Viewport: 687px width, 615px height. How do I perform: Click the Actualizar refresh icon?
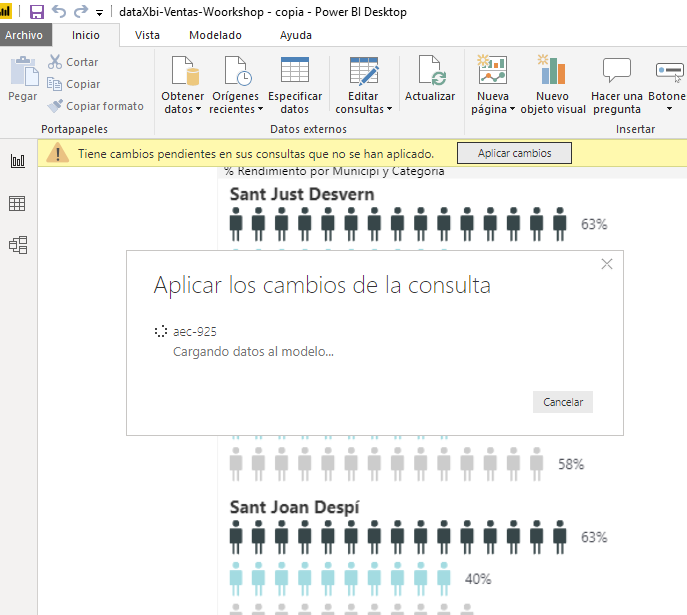431,70
